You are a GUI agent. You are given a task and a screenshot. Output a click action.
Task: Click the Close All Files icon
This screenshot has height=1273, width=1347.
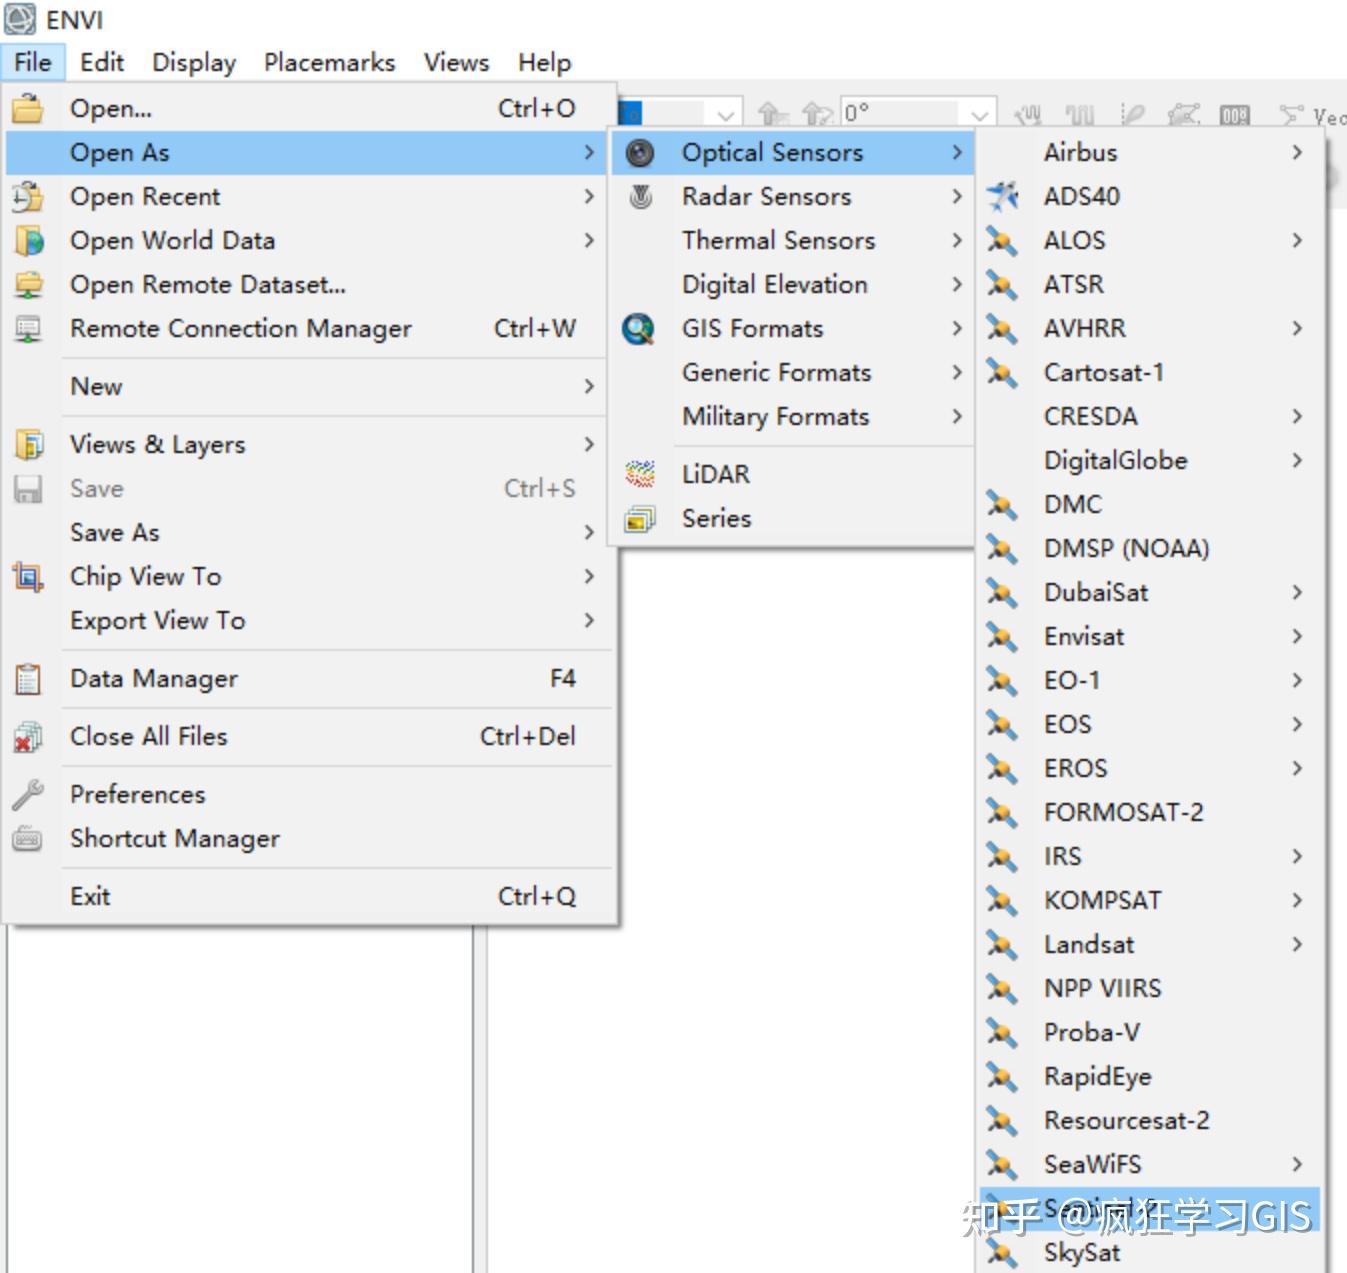pyautogui.click(x=28, y=736)
